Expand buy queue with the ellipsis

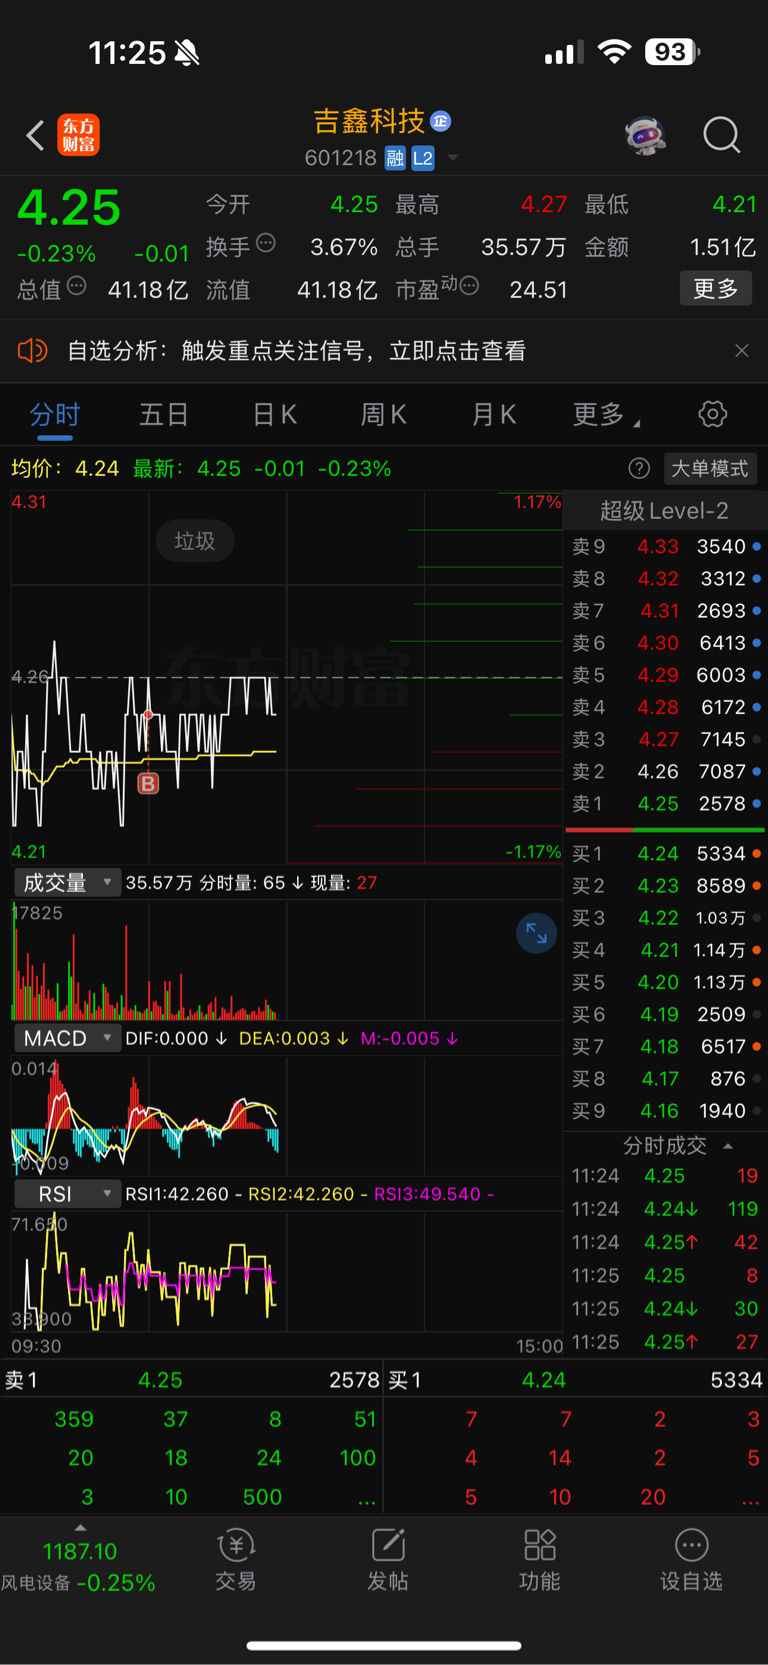(750, 1498)
